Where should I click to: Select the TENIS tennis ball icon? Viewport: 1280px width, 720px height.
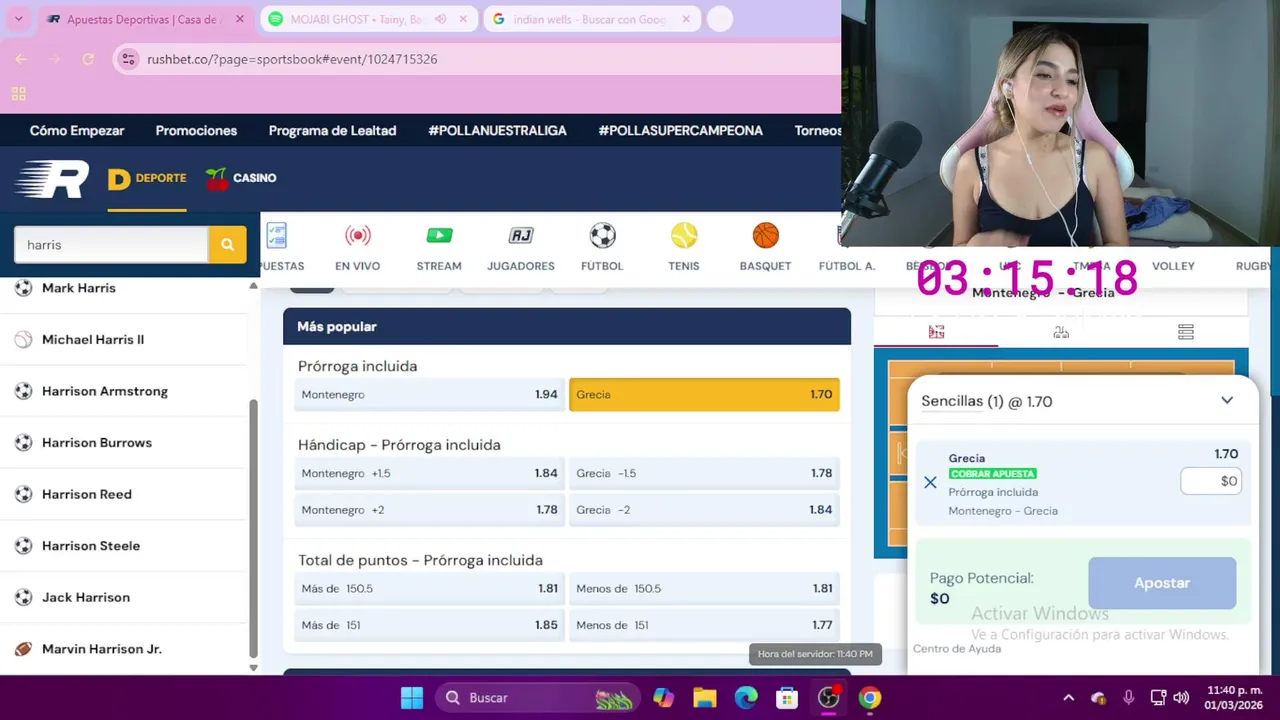pyautogui.click(x=684, y=236)
